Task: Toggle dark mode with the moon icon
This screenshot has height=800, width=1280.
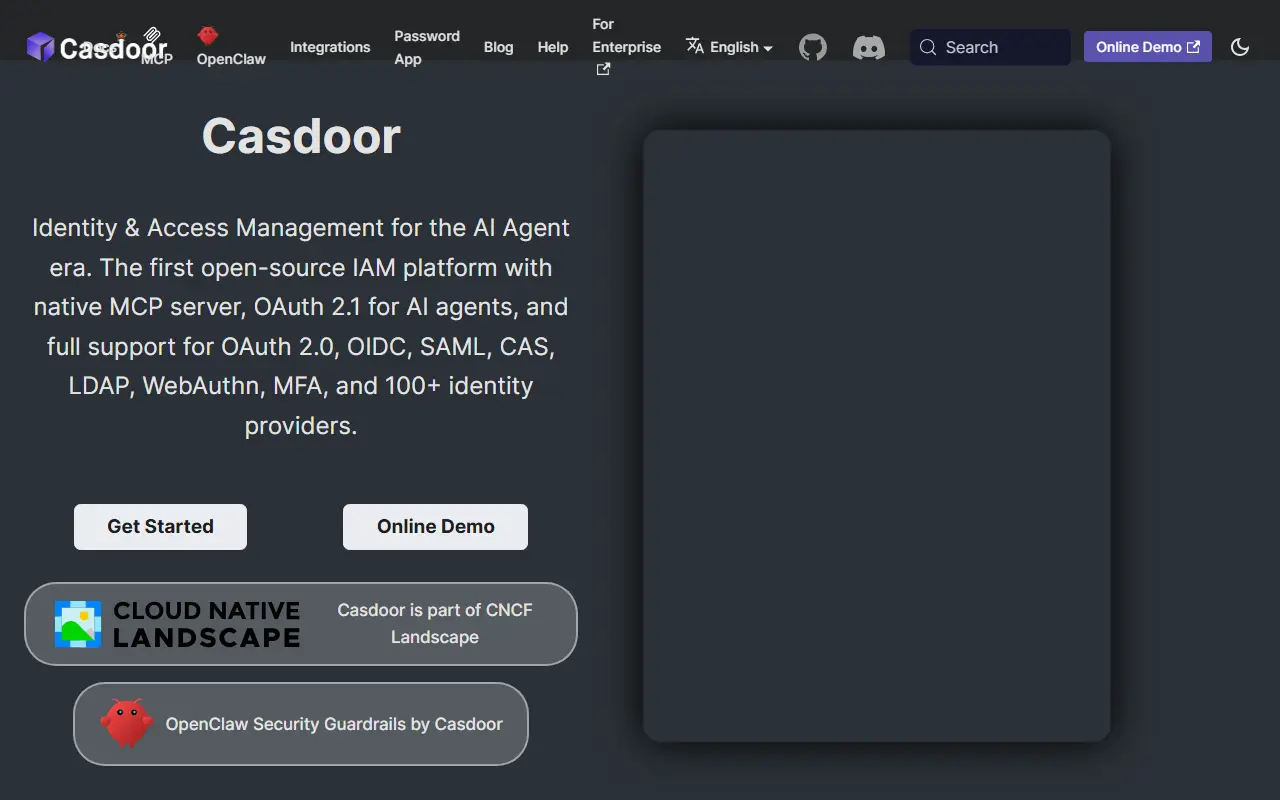Action: pos(1240,47)
